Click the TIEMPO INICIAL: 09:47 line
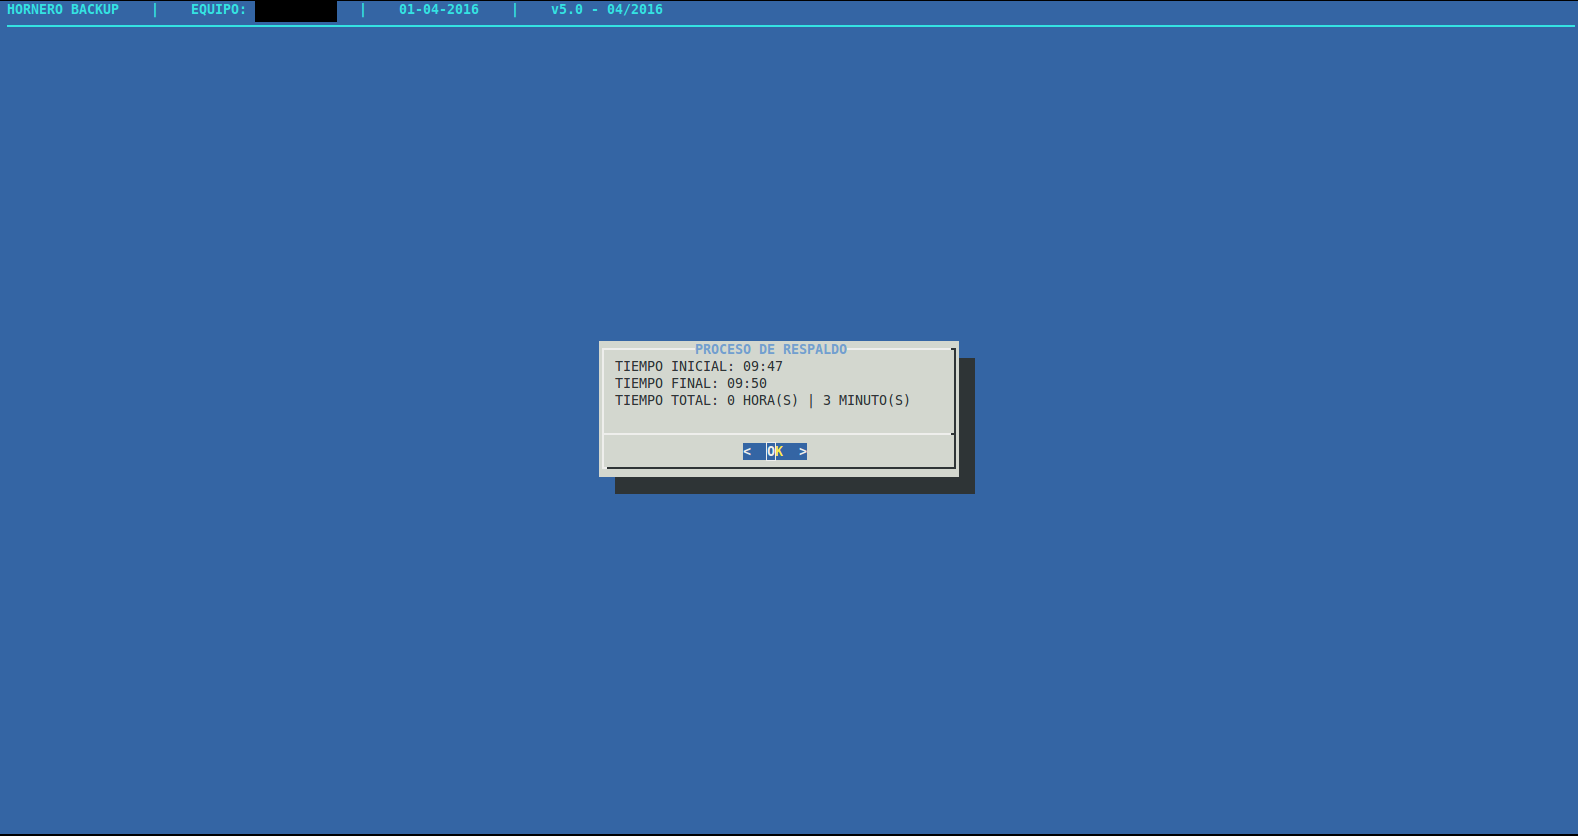The width and height of the screenshot is (1578, 836). point(699,366)
